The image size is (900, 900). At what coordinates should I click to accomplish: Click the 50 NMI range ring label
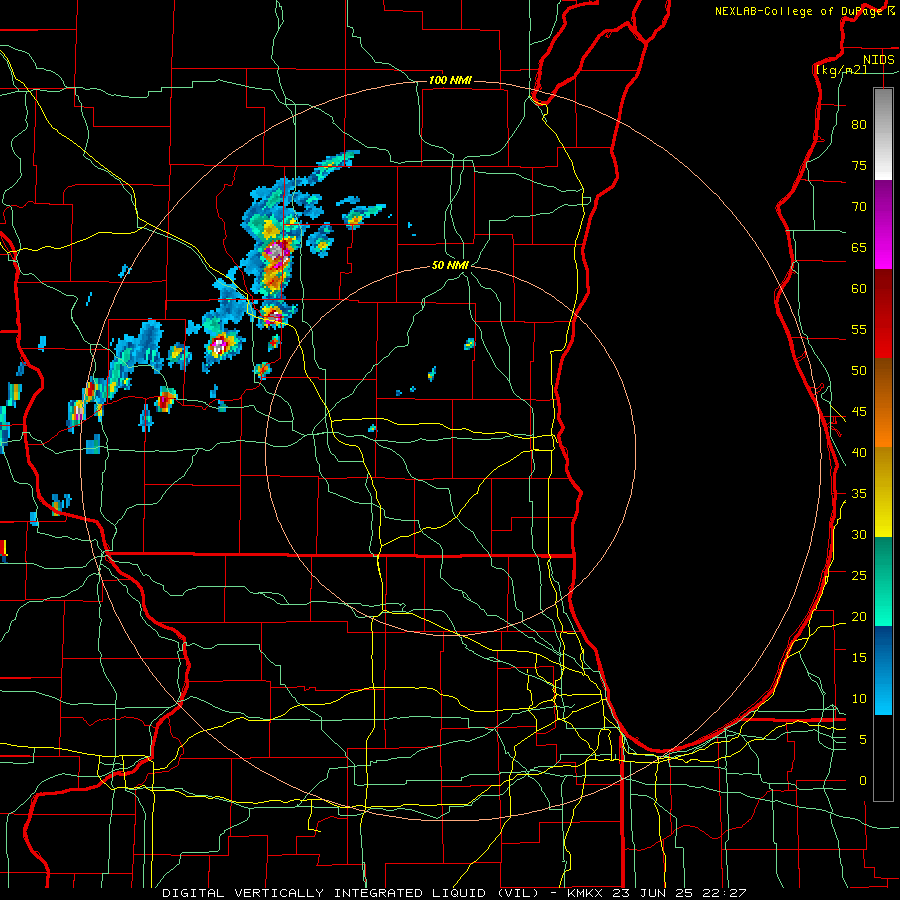click(x=451, y=265)
